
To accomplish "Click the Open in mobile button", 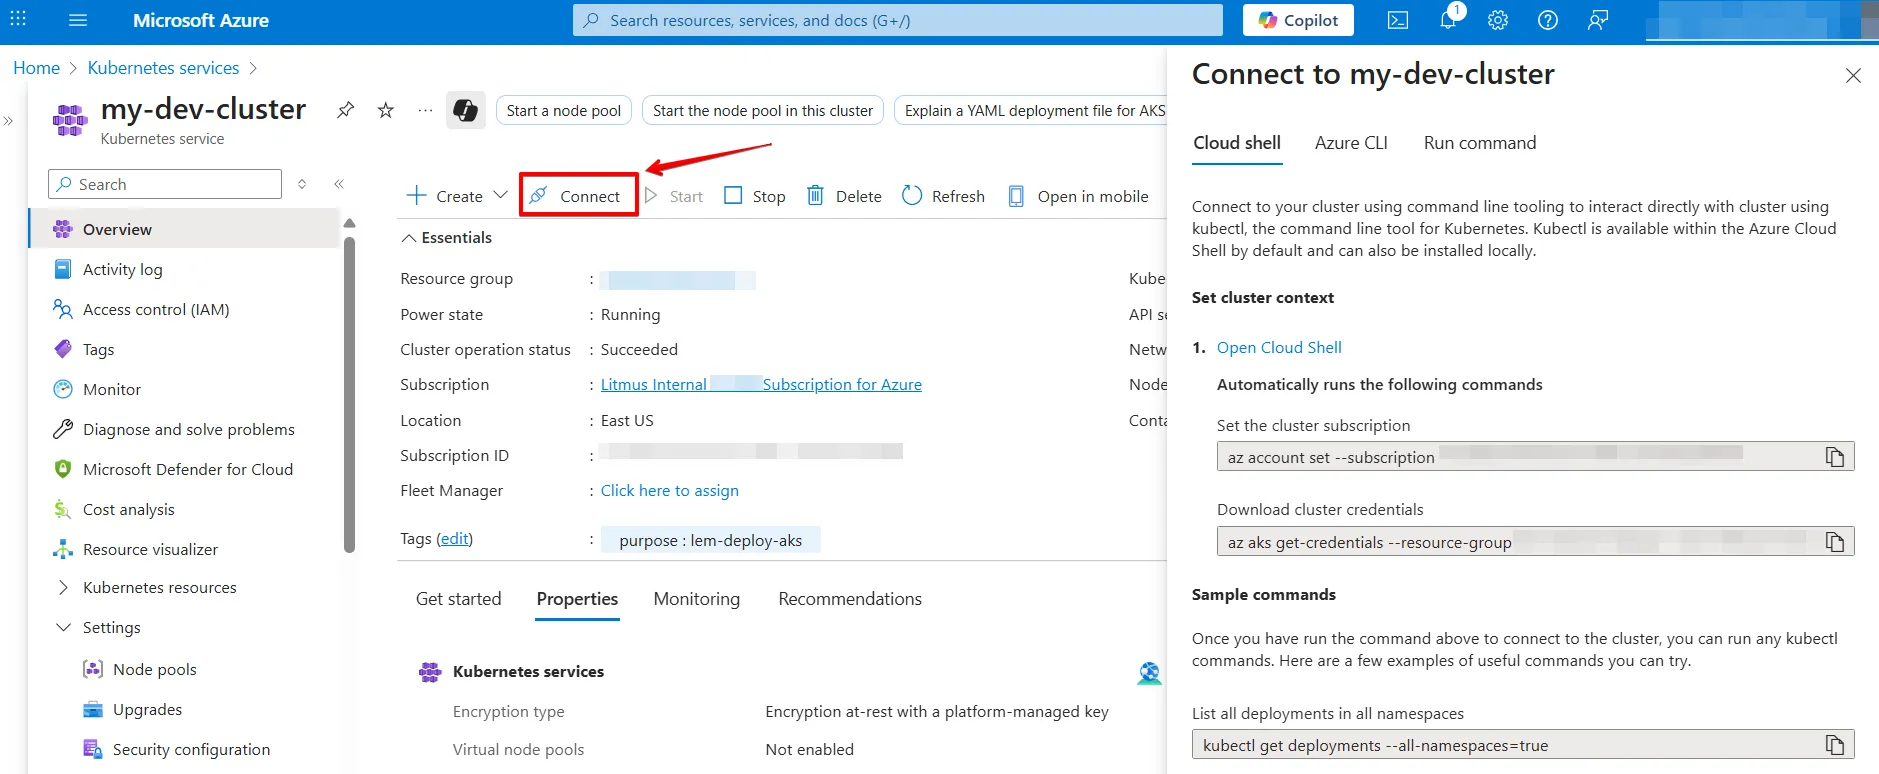I will point(1078,196).
